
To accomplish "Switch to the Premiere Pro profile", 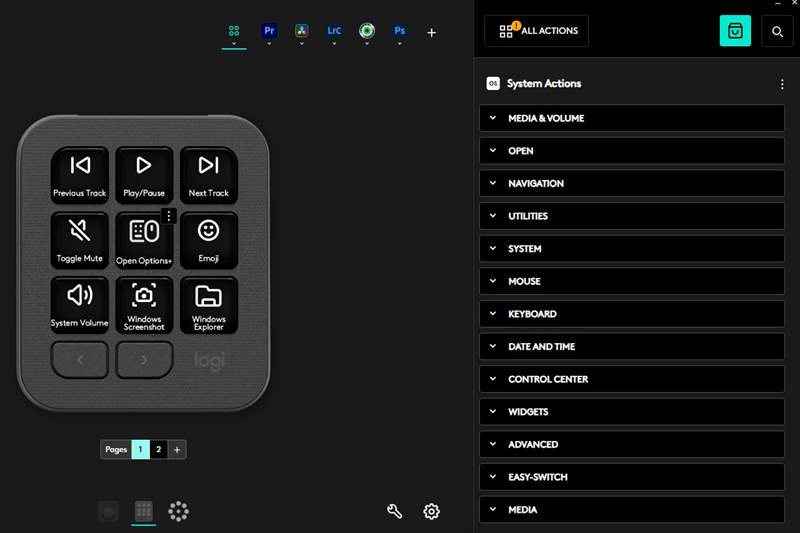I will point(269,31).
